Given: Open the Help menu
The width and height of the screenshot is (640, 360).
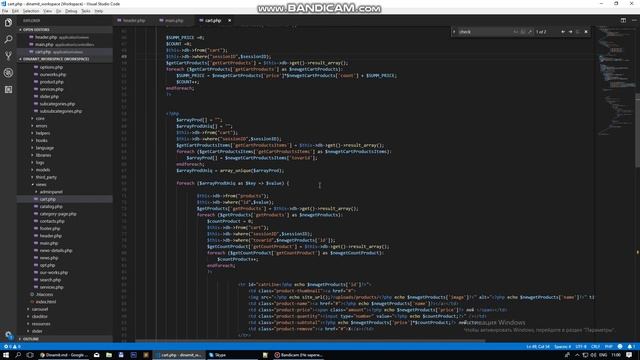Looking at the screenshot, I should pyautogui.click(x=99, y=11).
